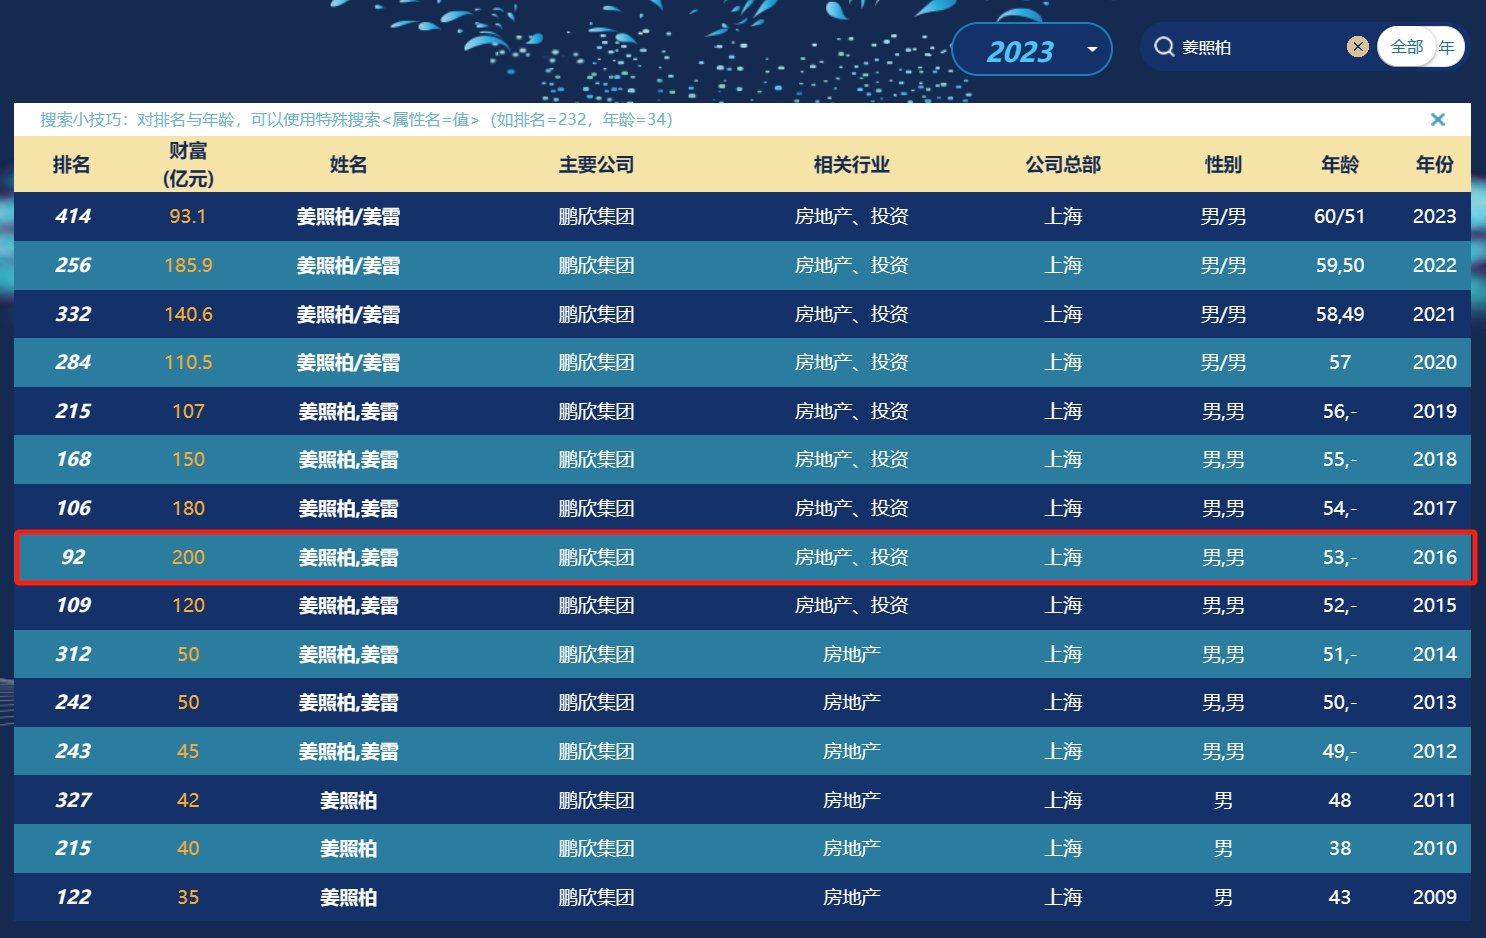Click 鹏欣集团 in the 2015 row
This screenshot has width=1486, height=938.
(596, 605)
